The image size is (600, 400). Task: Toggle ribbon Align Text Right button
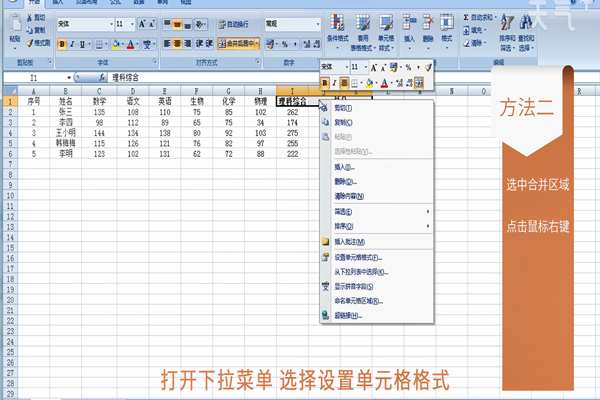click(187, 44)
